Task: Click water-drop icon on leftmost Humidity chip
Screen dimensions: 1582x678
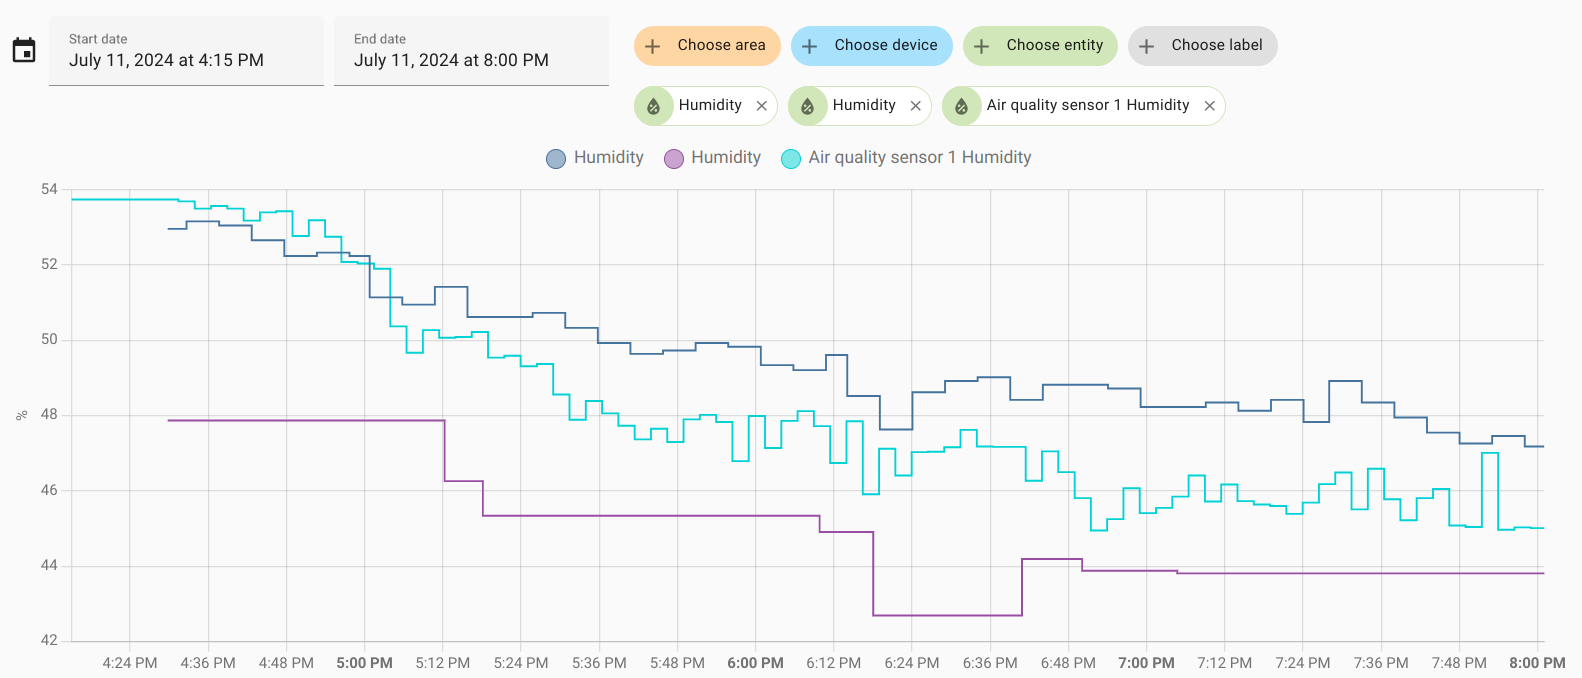Action: (x=654, y=106)
